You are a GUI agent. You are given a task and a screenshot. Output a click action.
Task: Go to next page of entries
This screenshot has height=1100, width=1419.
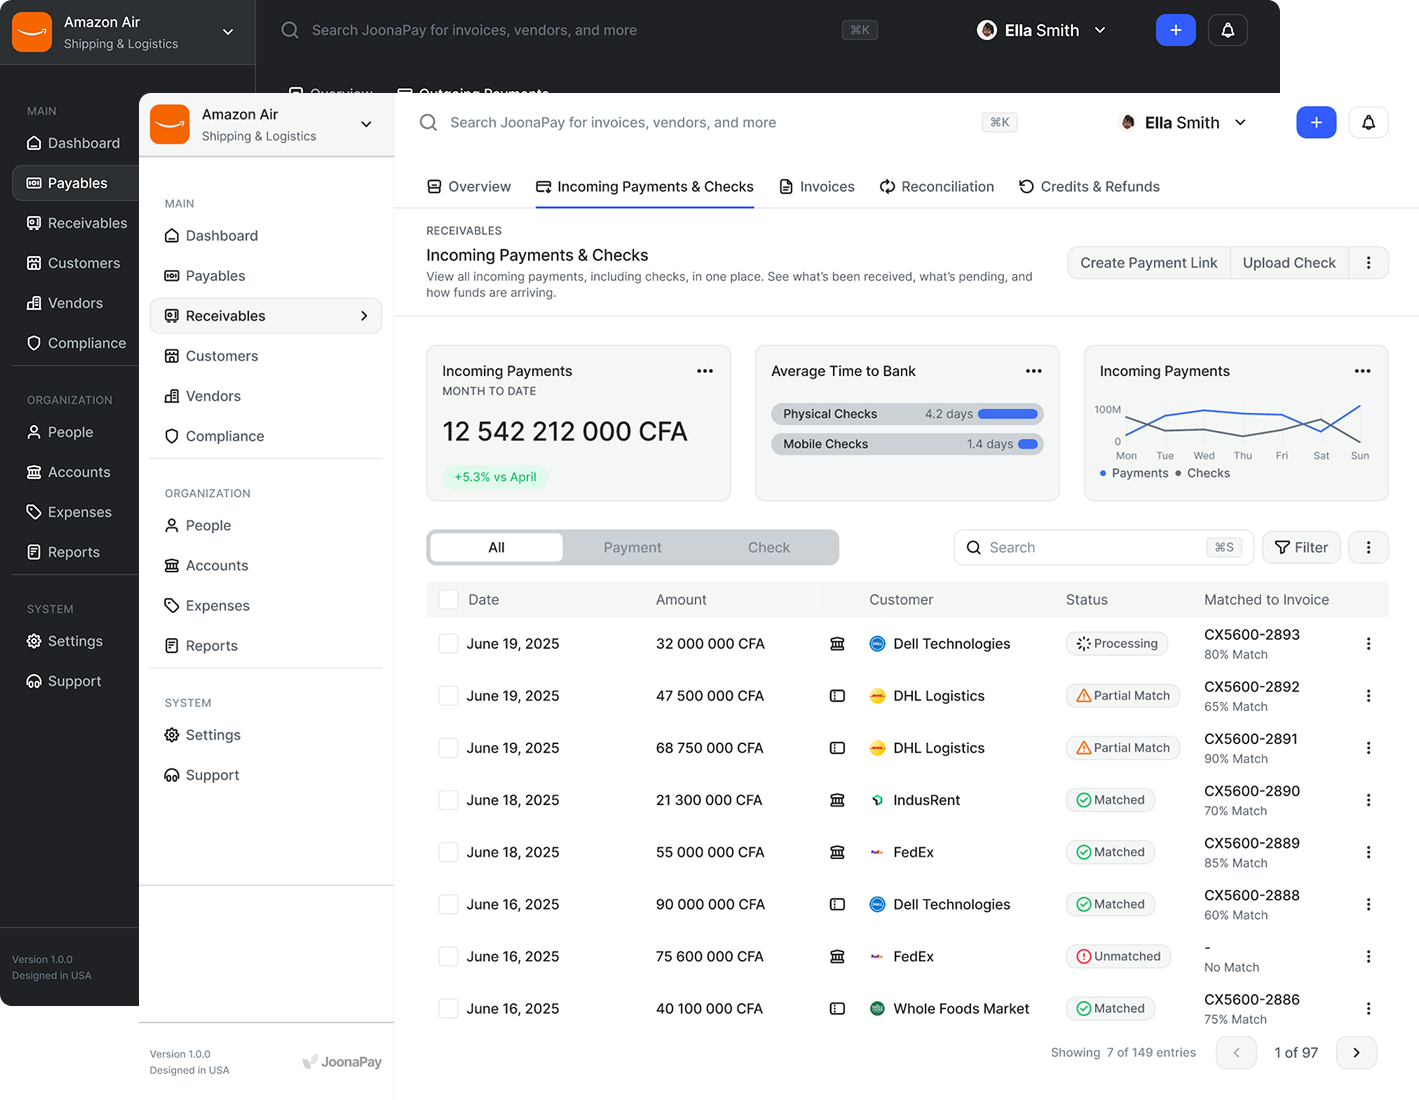pos(1356,1052)
